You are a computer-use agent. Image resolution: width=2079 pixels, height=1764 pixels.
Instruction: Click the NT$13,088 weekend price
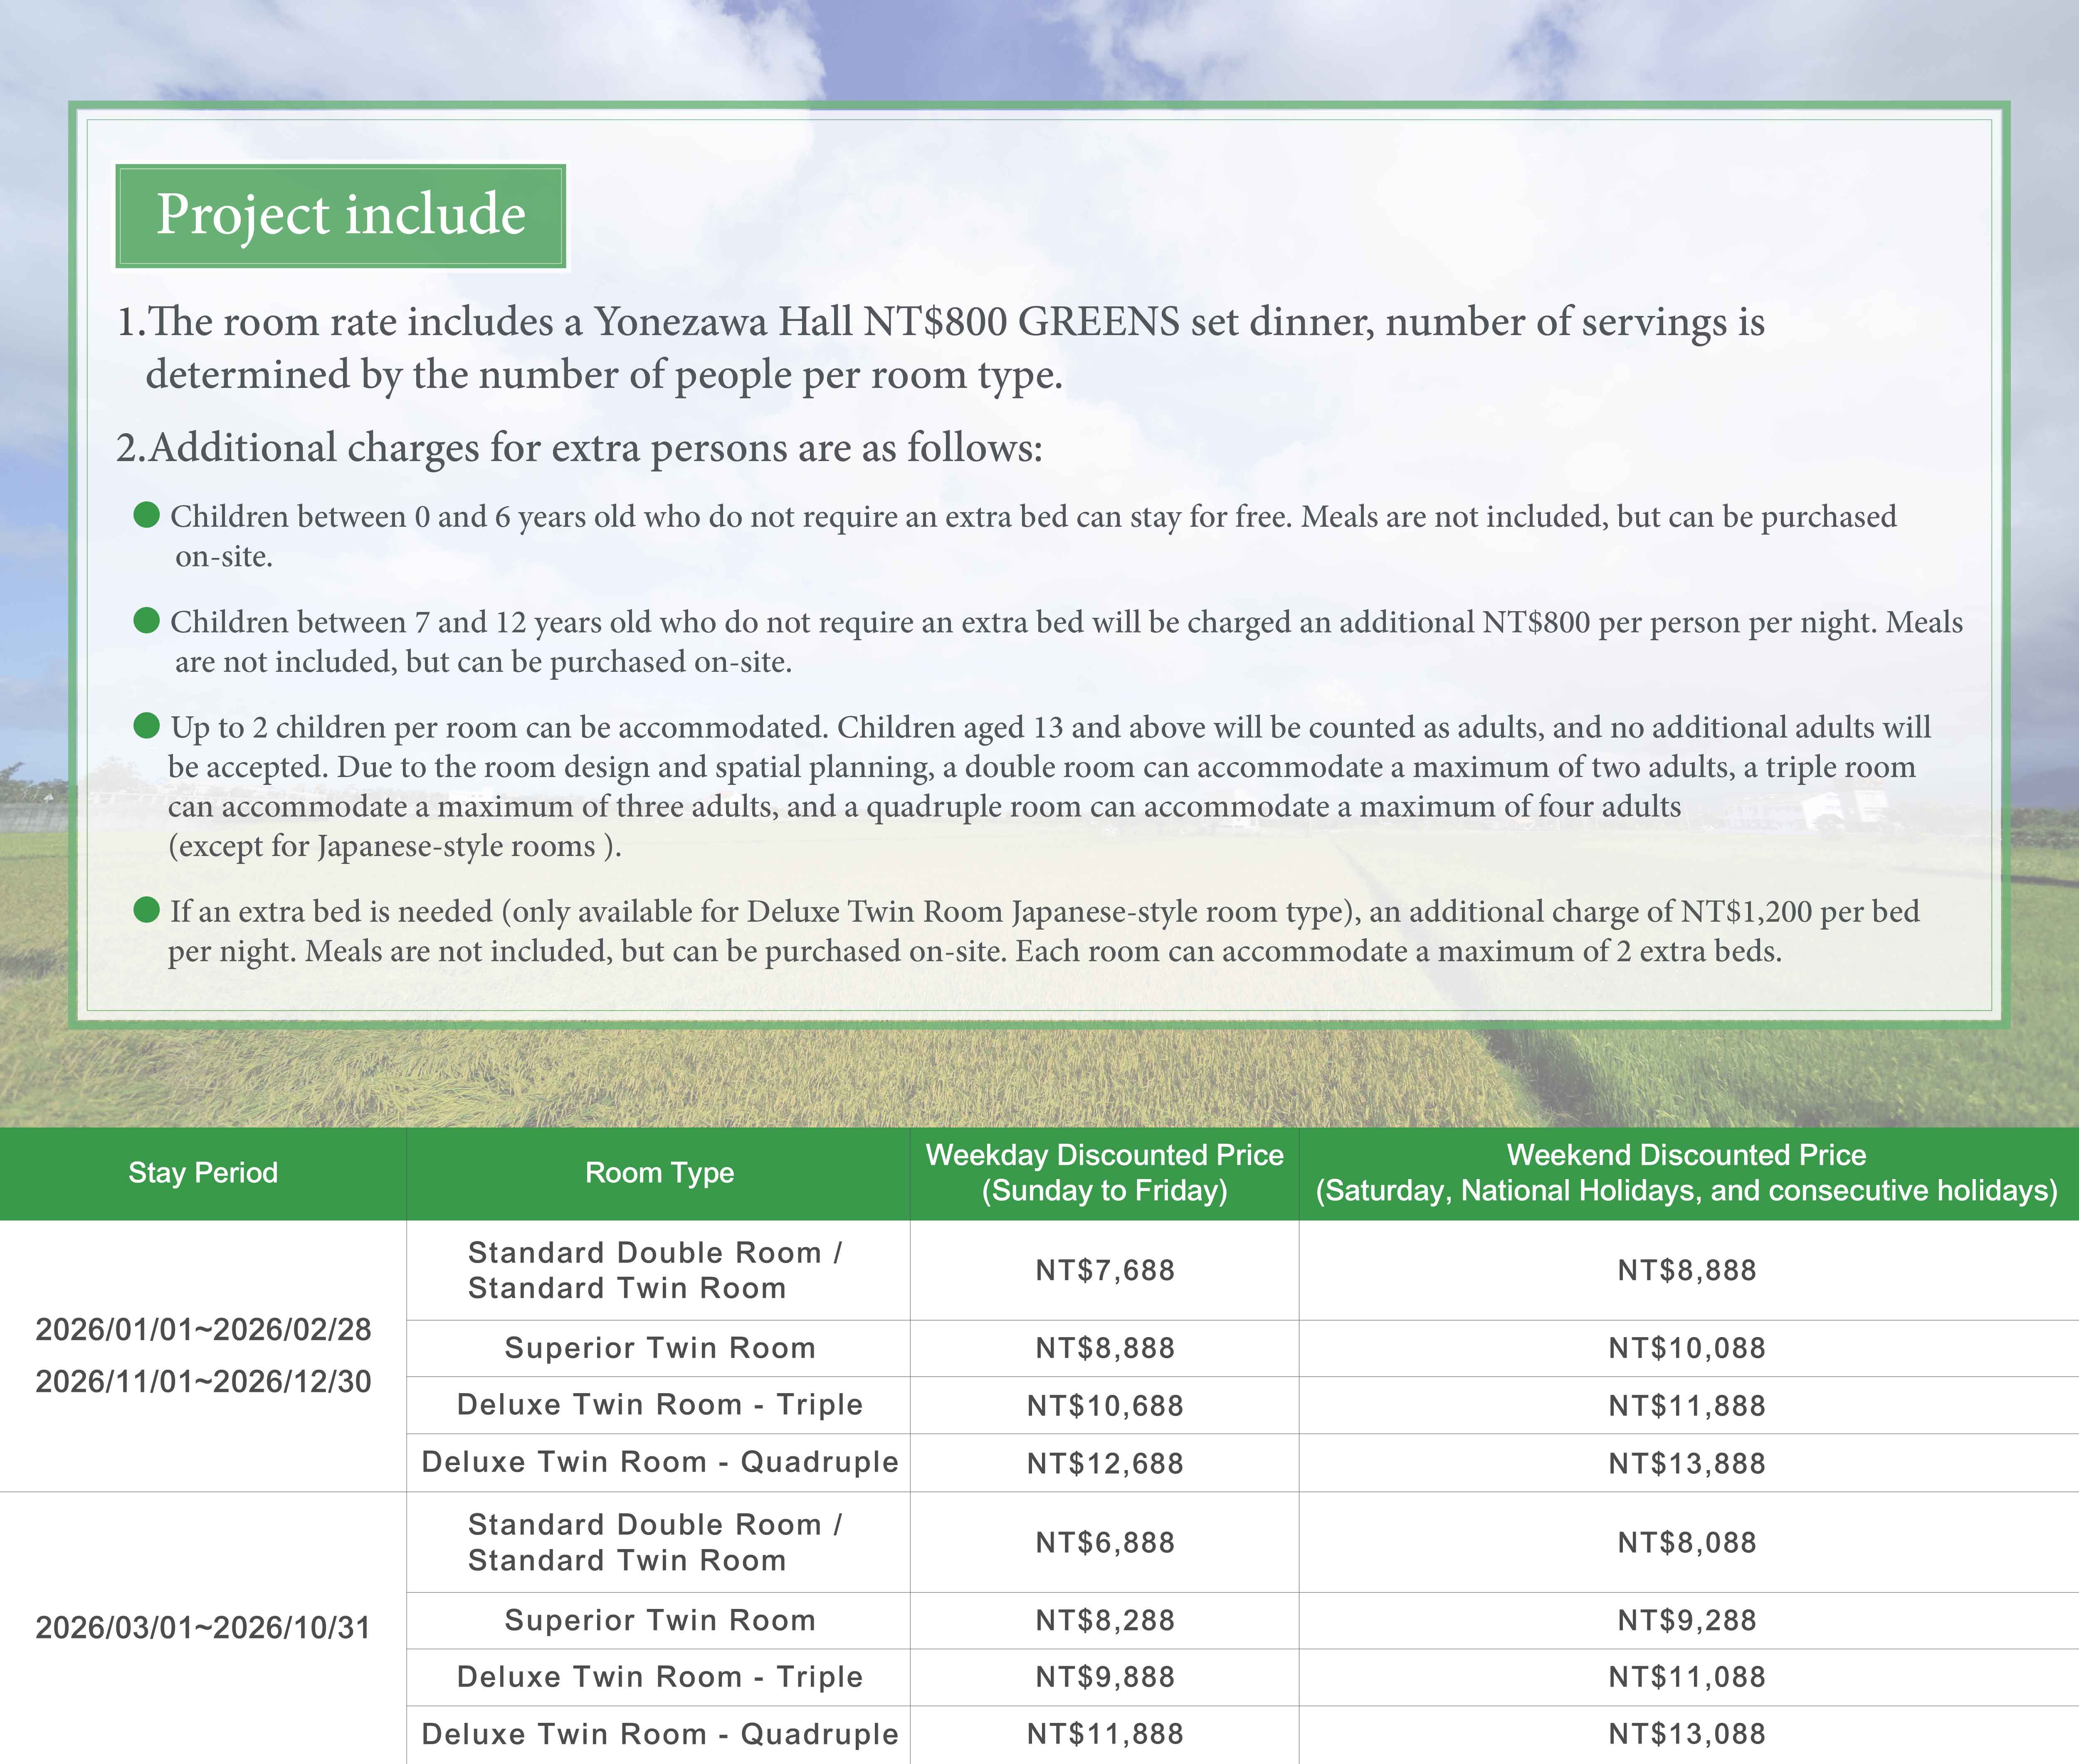click(1686, 1733)
